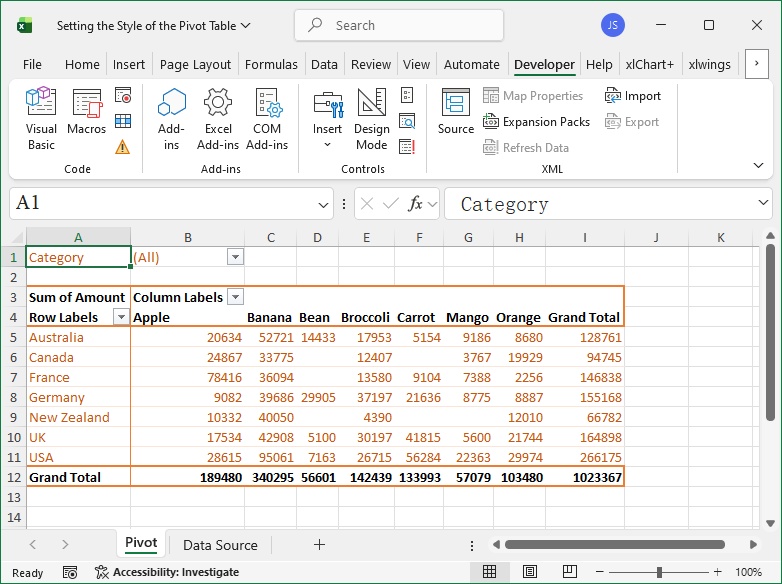The height and width of the screenshot is (584, 782).
Task: Open the Add-ins dialog
Action: pyautogui.click(x=171, y=119)
